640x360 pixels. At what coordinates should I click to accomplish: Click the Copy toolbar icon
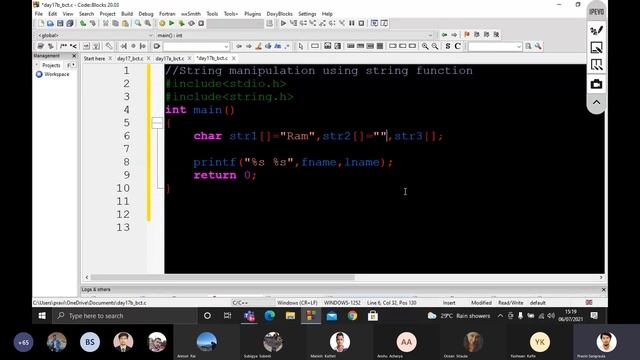pyautogui.click(x=116, y=24)
